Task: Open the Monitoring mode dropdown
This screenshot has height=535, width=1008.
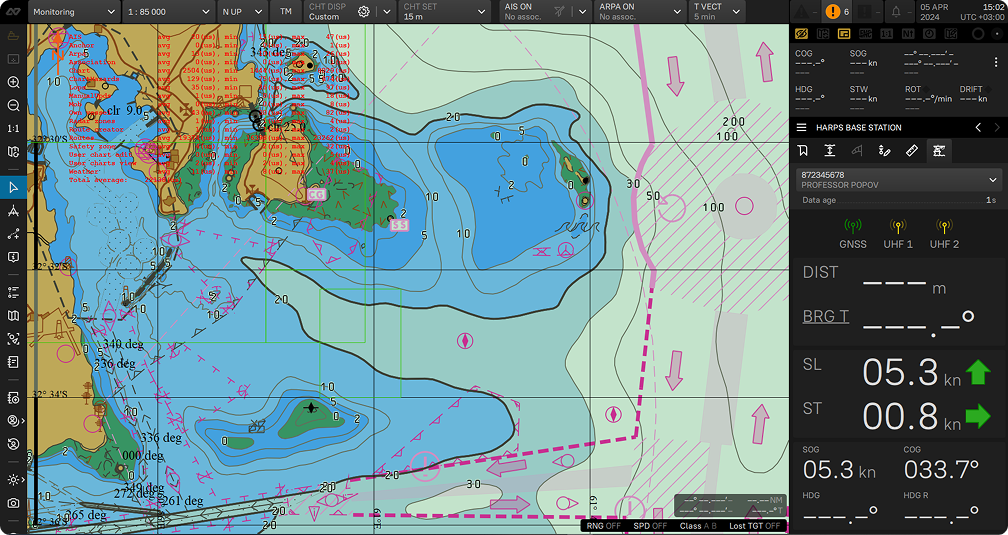Action: 73,12
